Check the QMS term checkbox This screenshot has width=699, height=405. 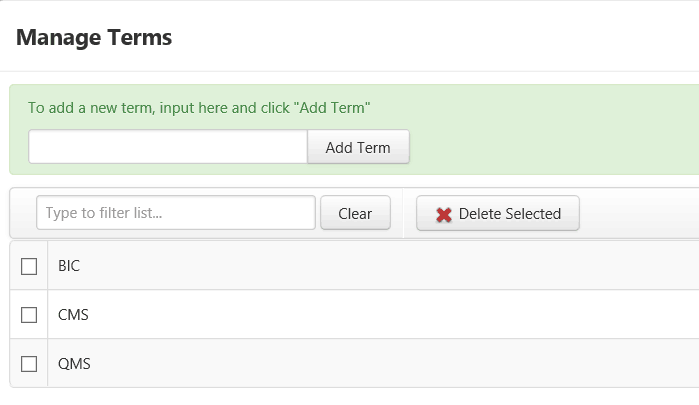(29, 364)
